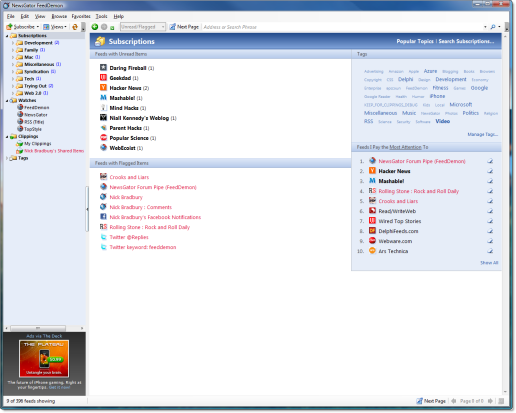Open the Parent Hacks feed
The height and width of the screenshot is (413, 516).
tap(126, 128)
